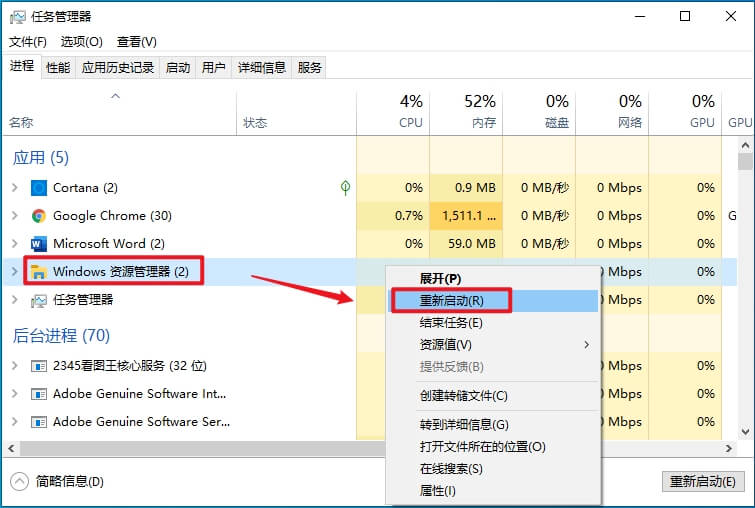This screenshot has height=508, width=755.
Task: Select 结束任务(E) in the context menu
Action: pos(451,322)
